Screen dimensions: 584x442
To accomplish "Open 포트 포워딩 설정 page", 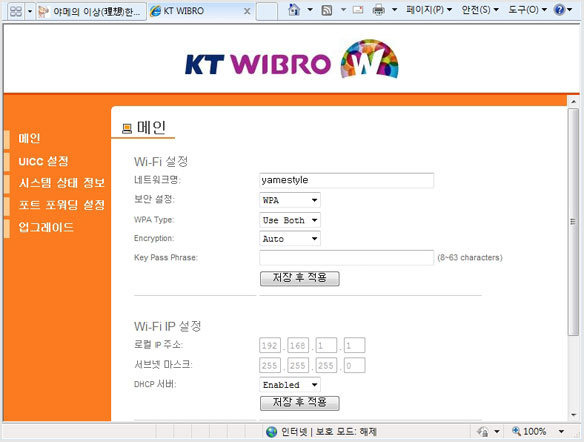I will (x=62, y=205).
